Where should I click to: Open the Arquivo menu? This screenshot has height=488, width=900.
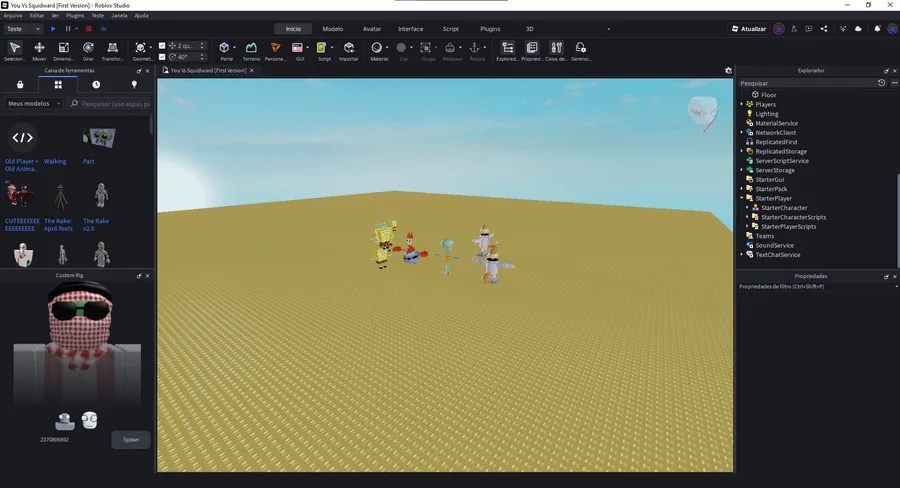[x=13, y=16]
